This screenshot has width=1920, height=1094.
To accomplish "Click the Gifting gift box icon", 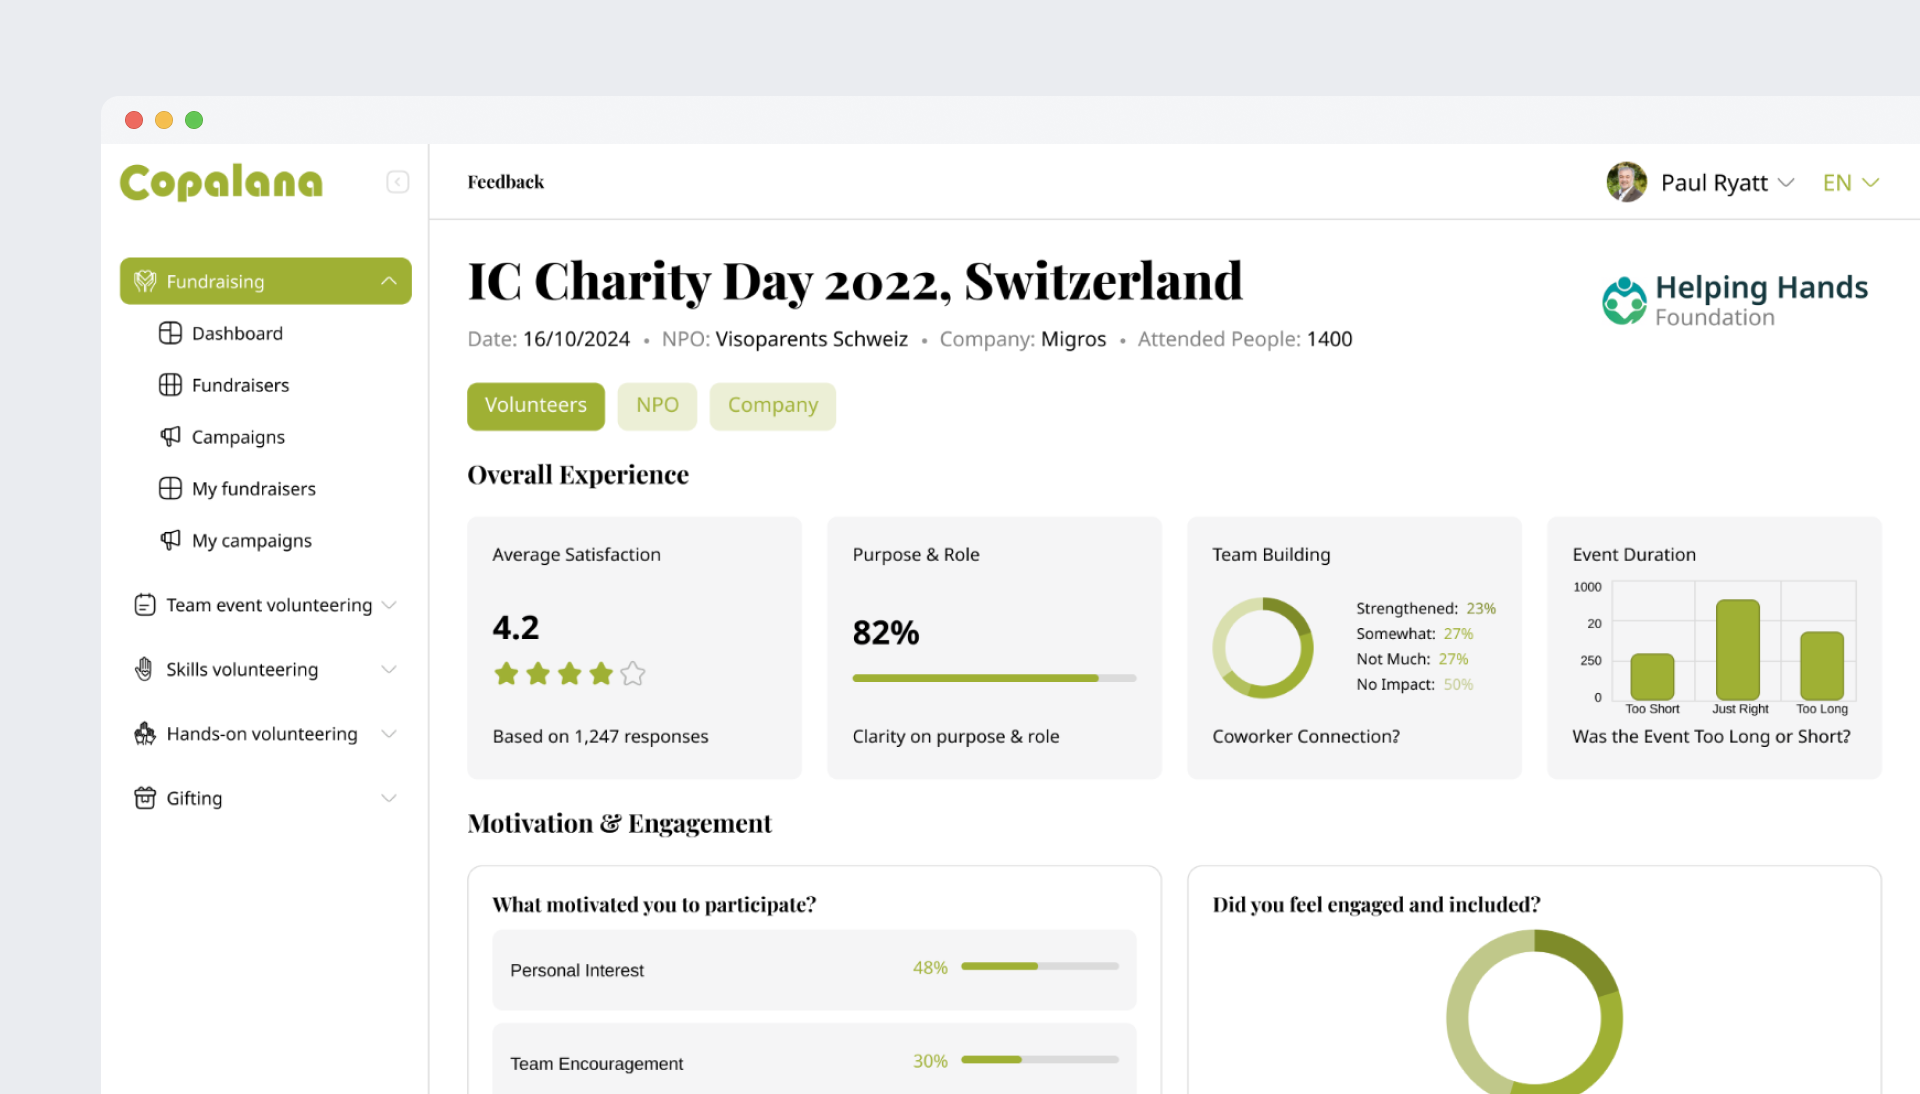I will (x=145, y=798).
